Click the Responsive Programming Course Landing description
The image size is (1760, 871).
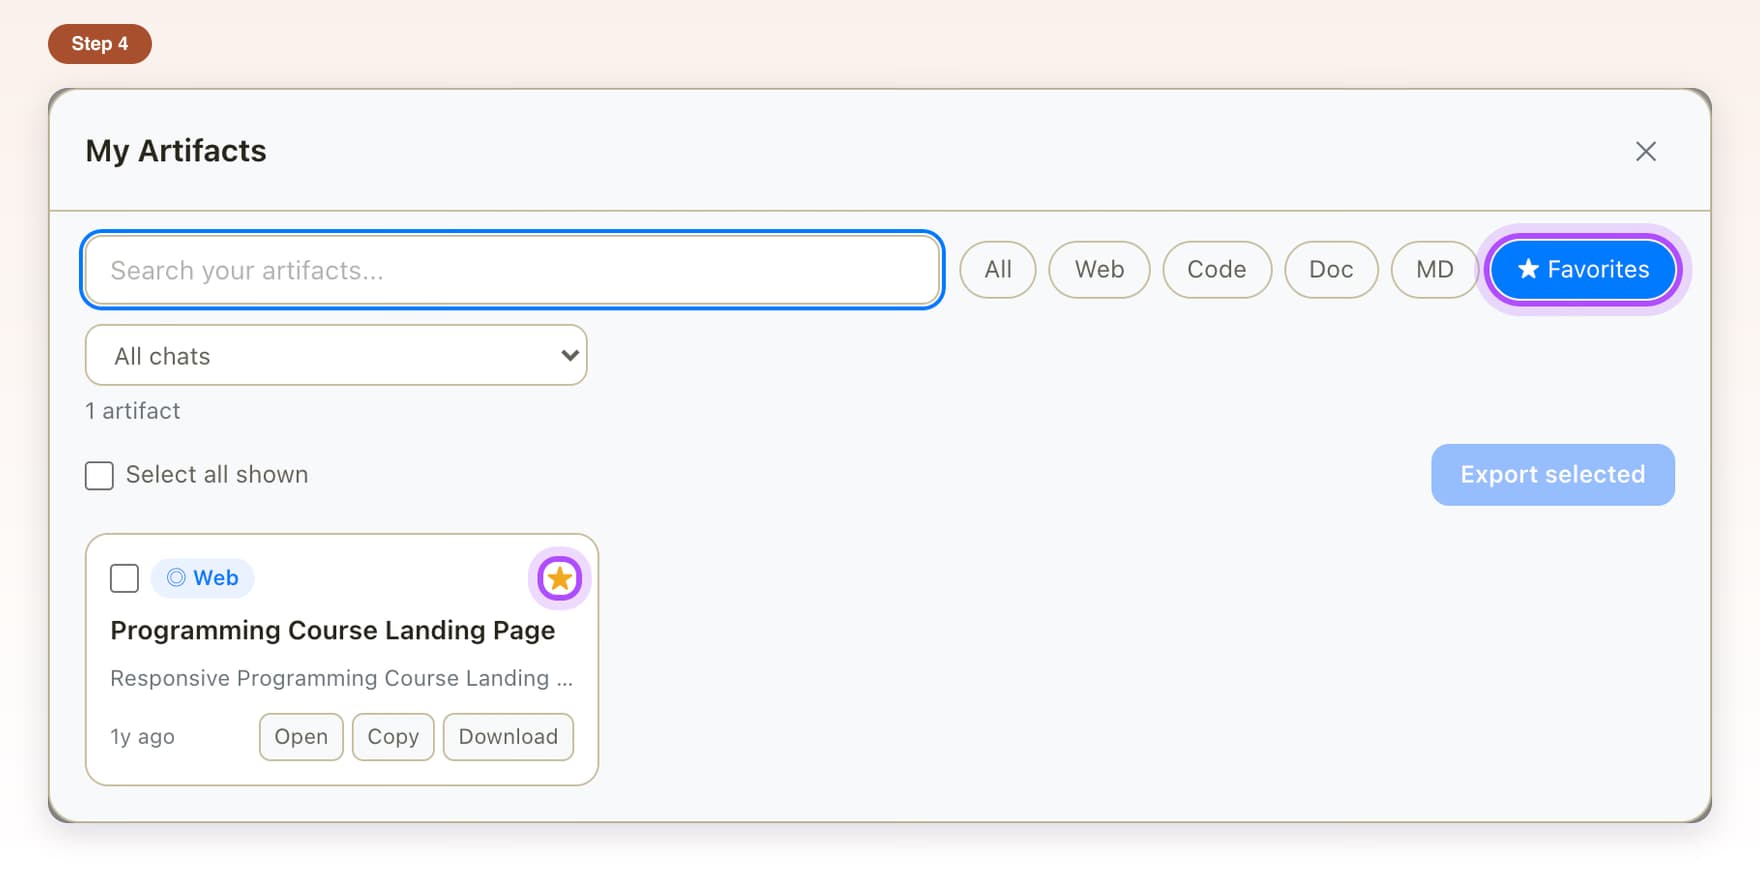pos(341,678)
